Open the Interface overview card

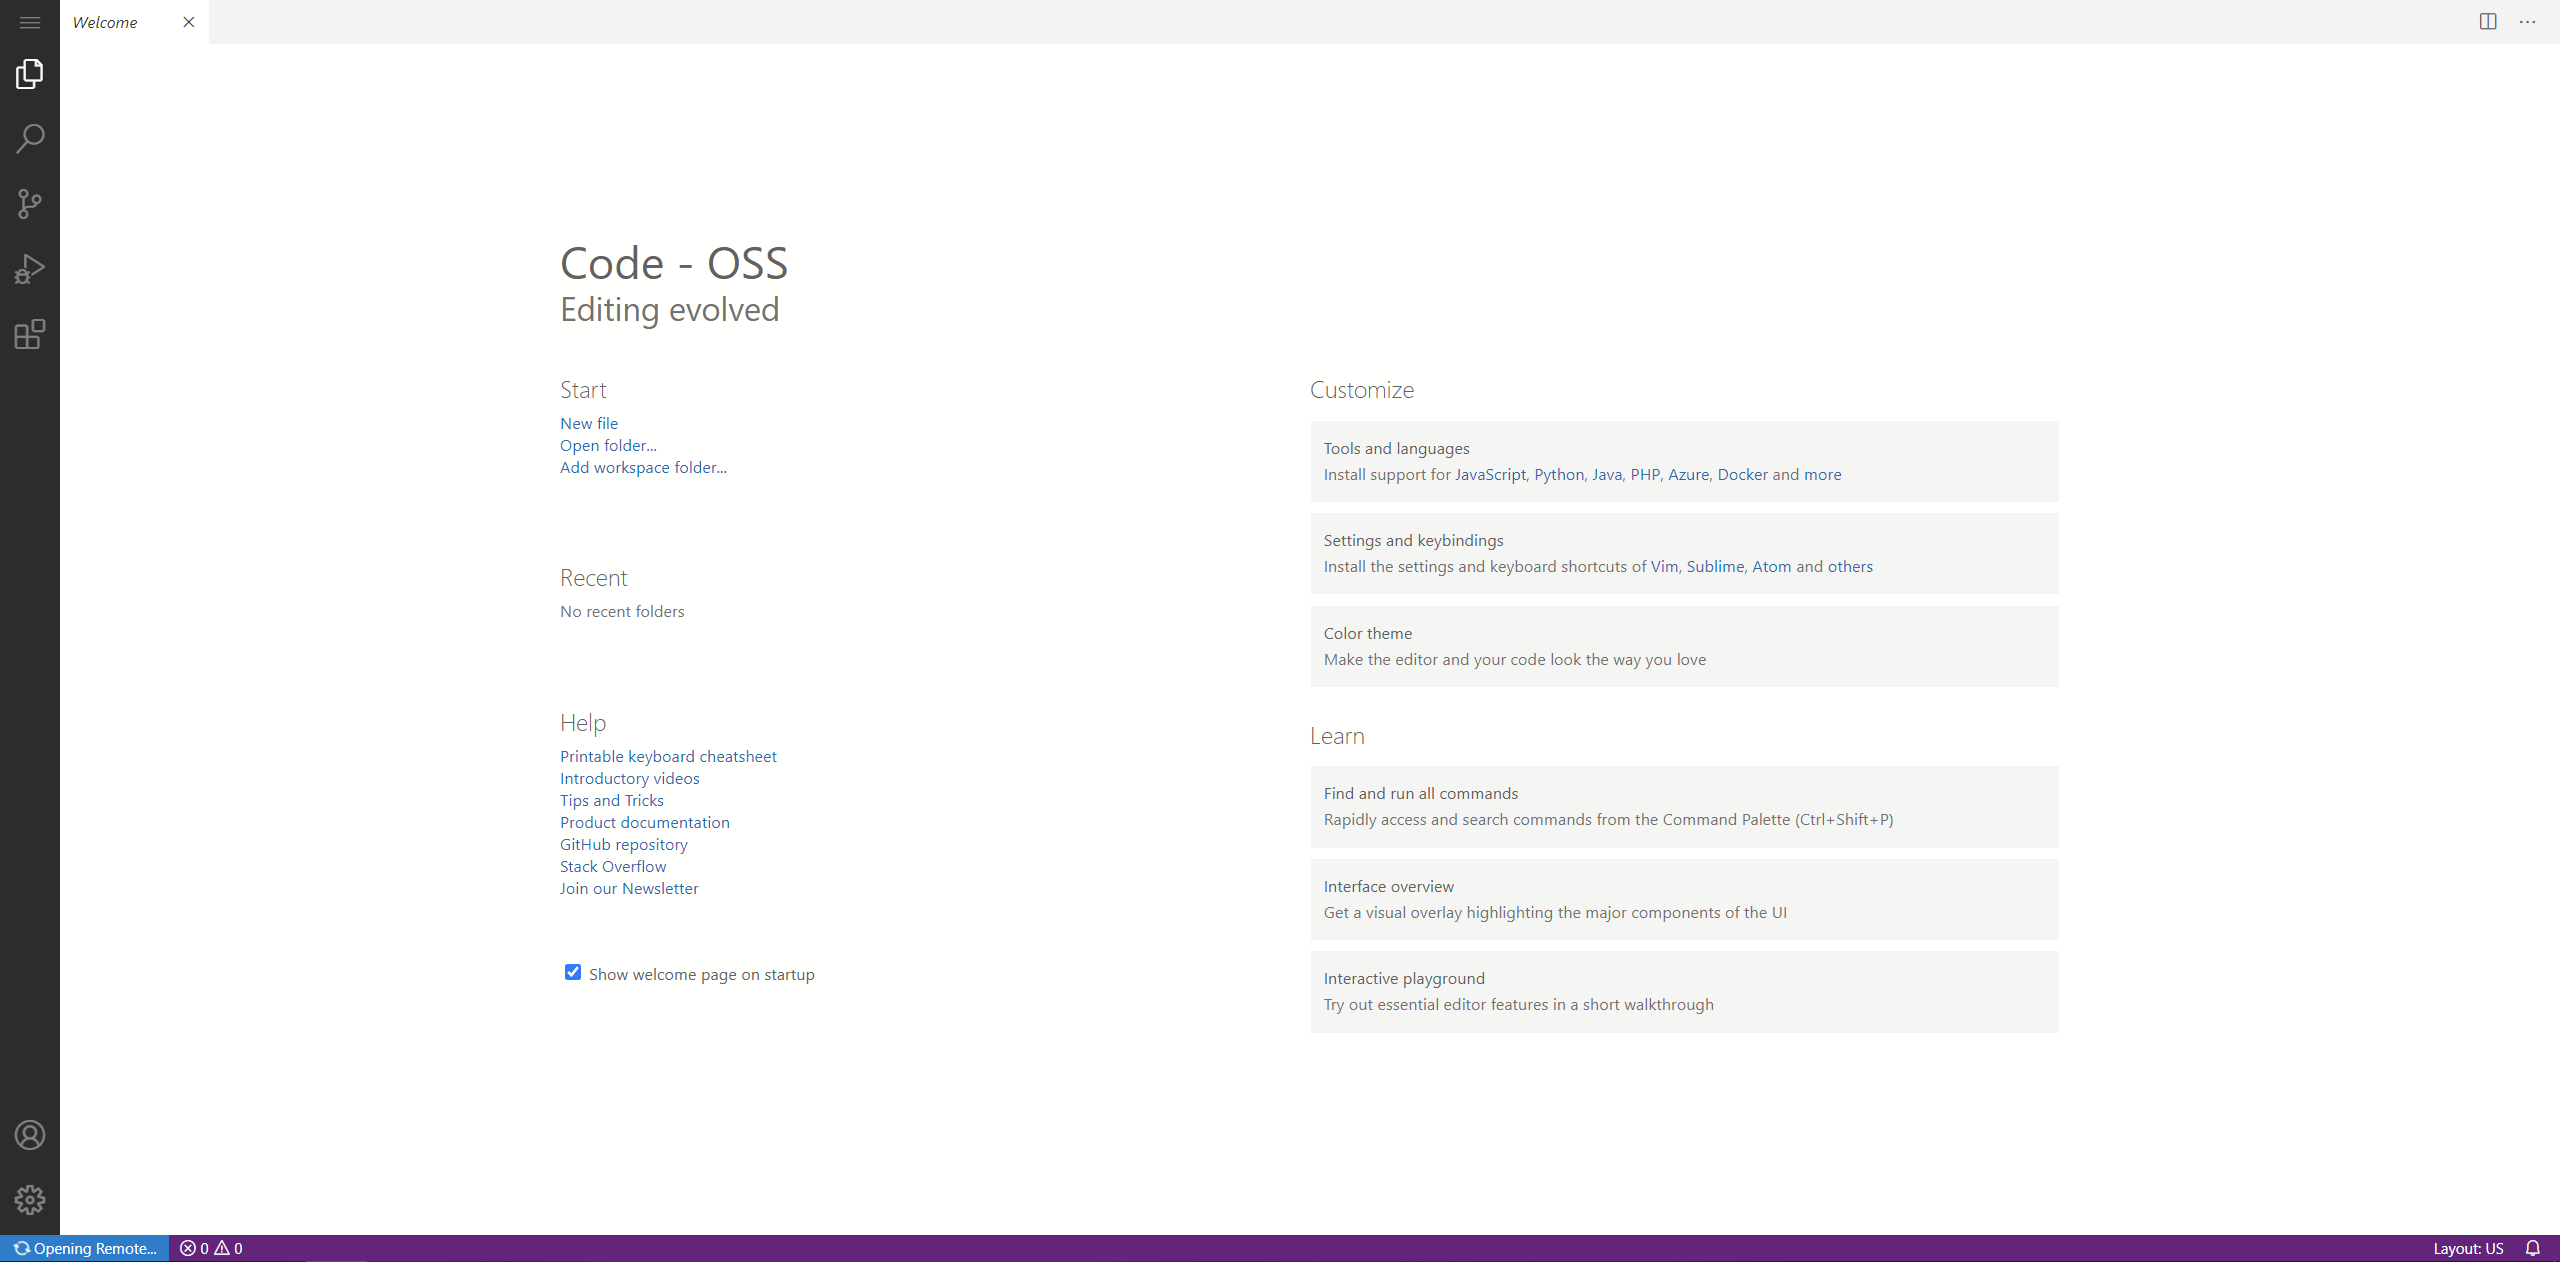pos(1684,899)
